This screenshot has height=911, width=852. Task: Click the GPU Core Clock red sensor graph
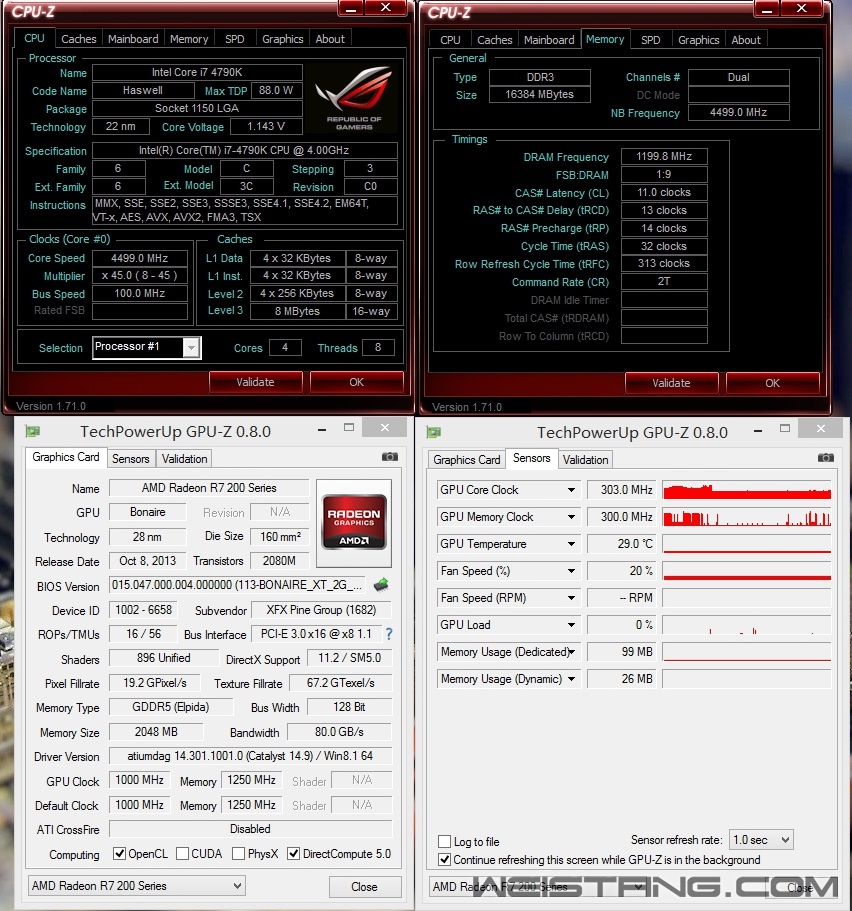click(x=747, y=490)
